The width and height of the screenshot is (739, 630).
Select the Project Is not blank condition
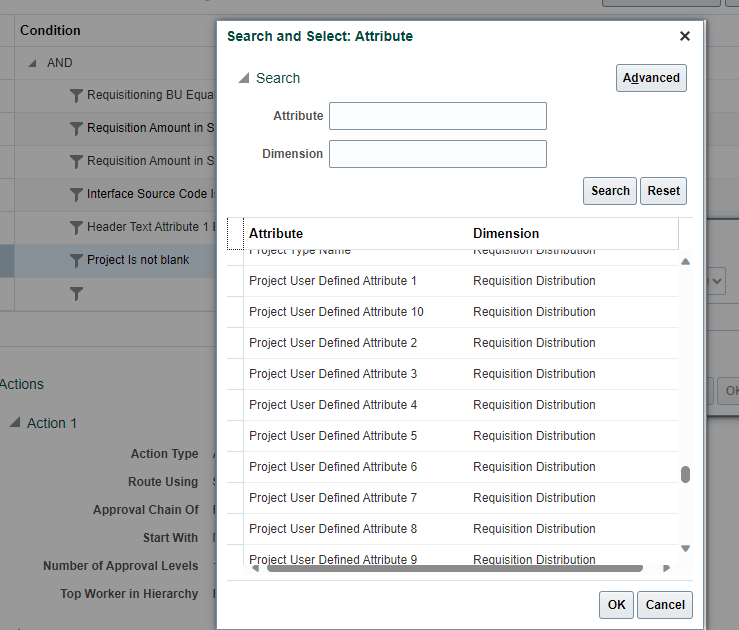[x=138, y=260]
